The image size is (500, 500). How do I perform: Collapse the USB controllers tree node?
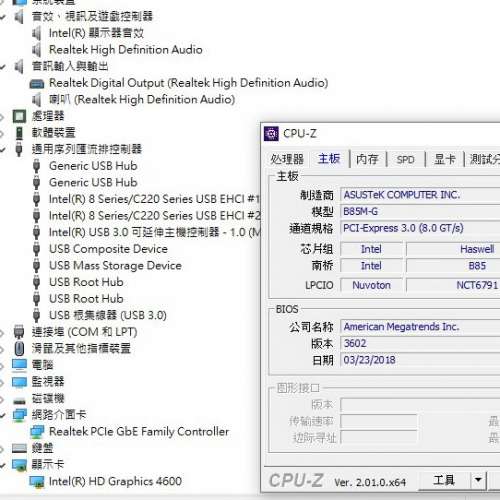[3, 150]
